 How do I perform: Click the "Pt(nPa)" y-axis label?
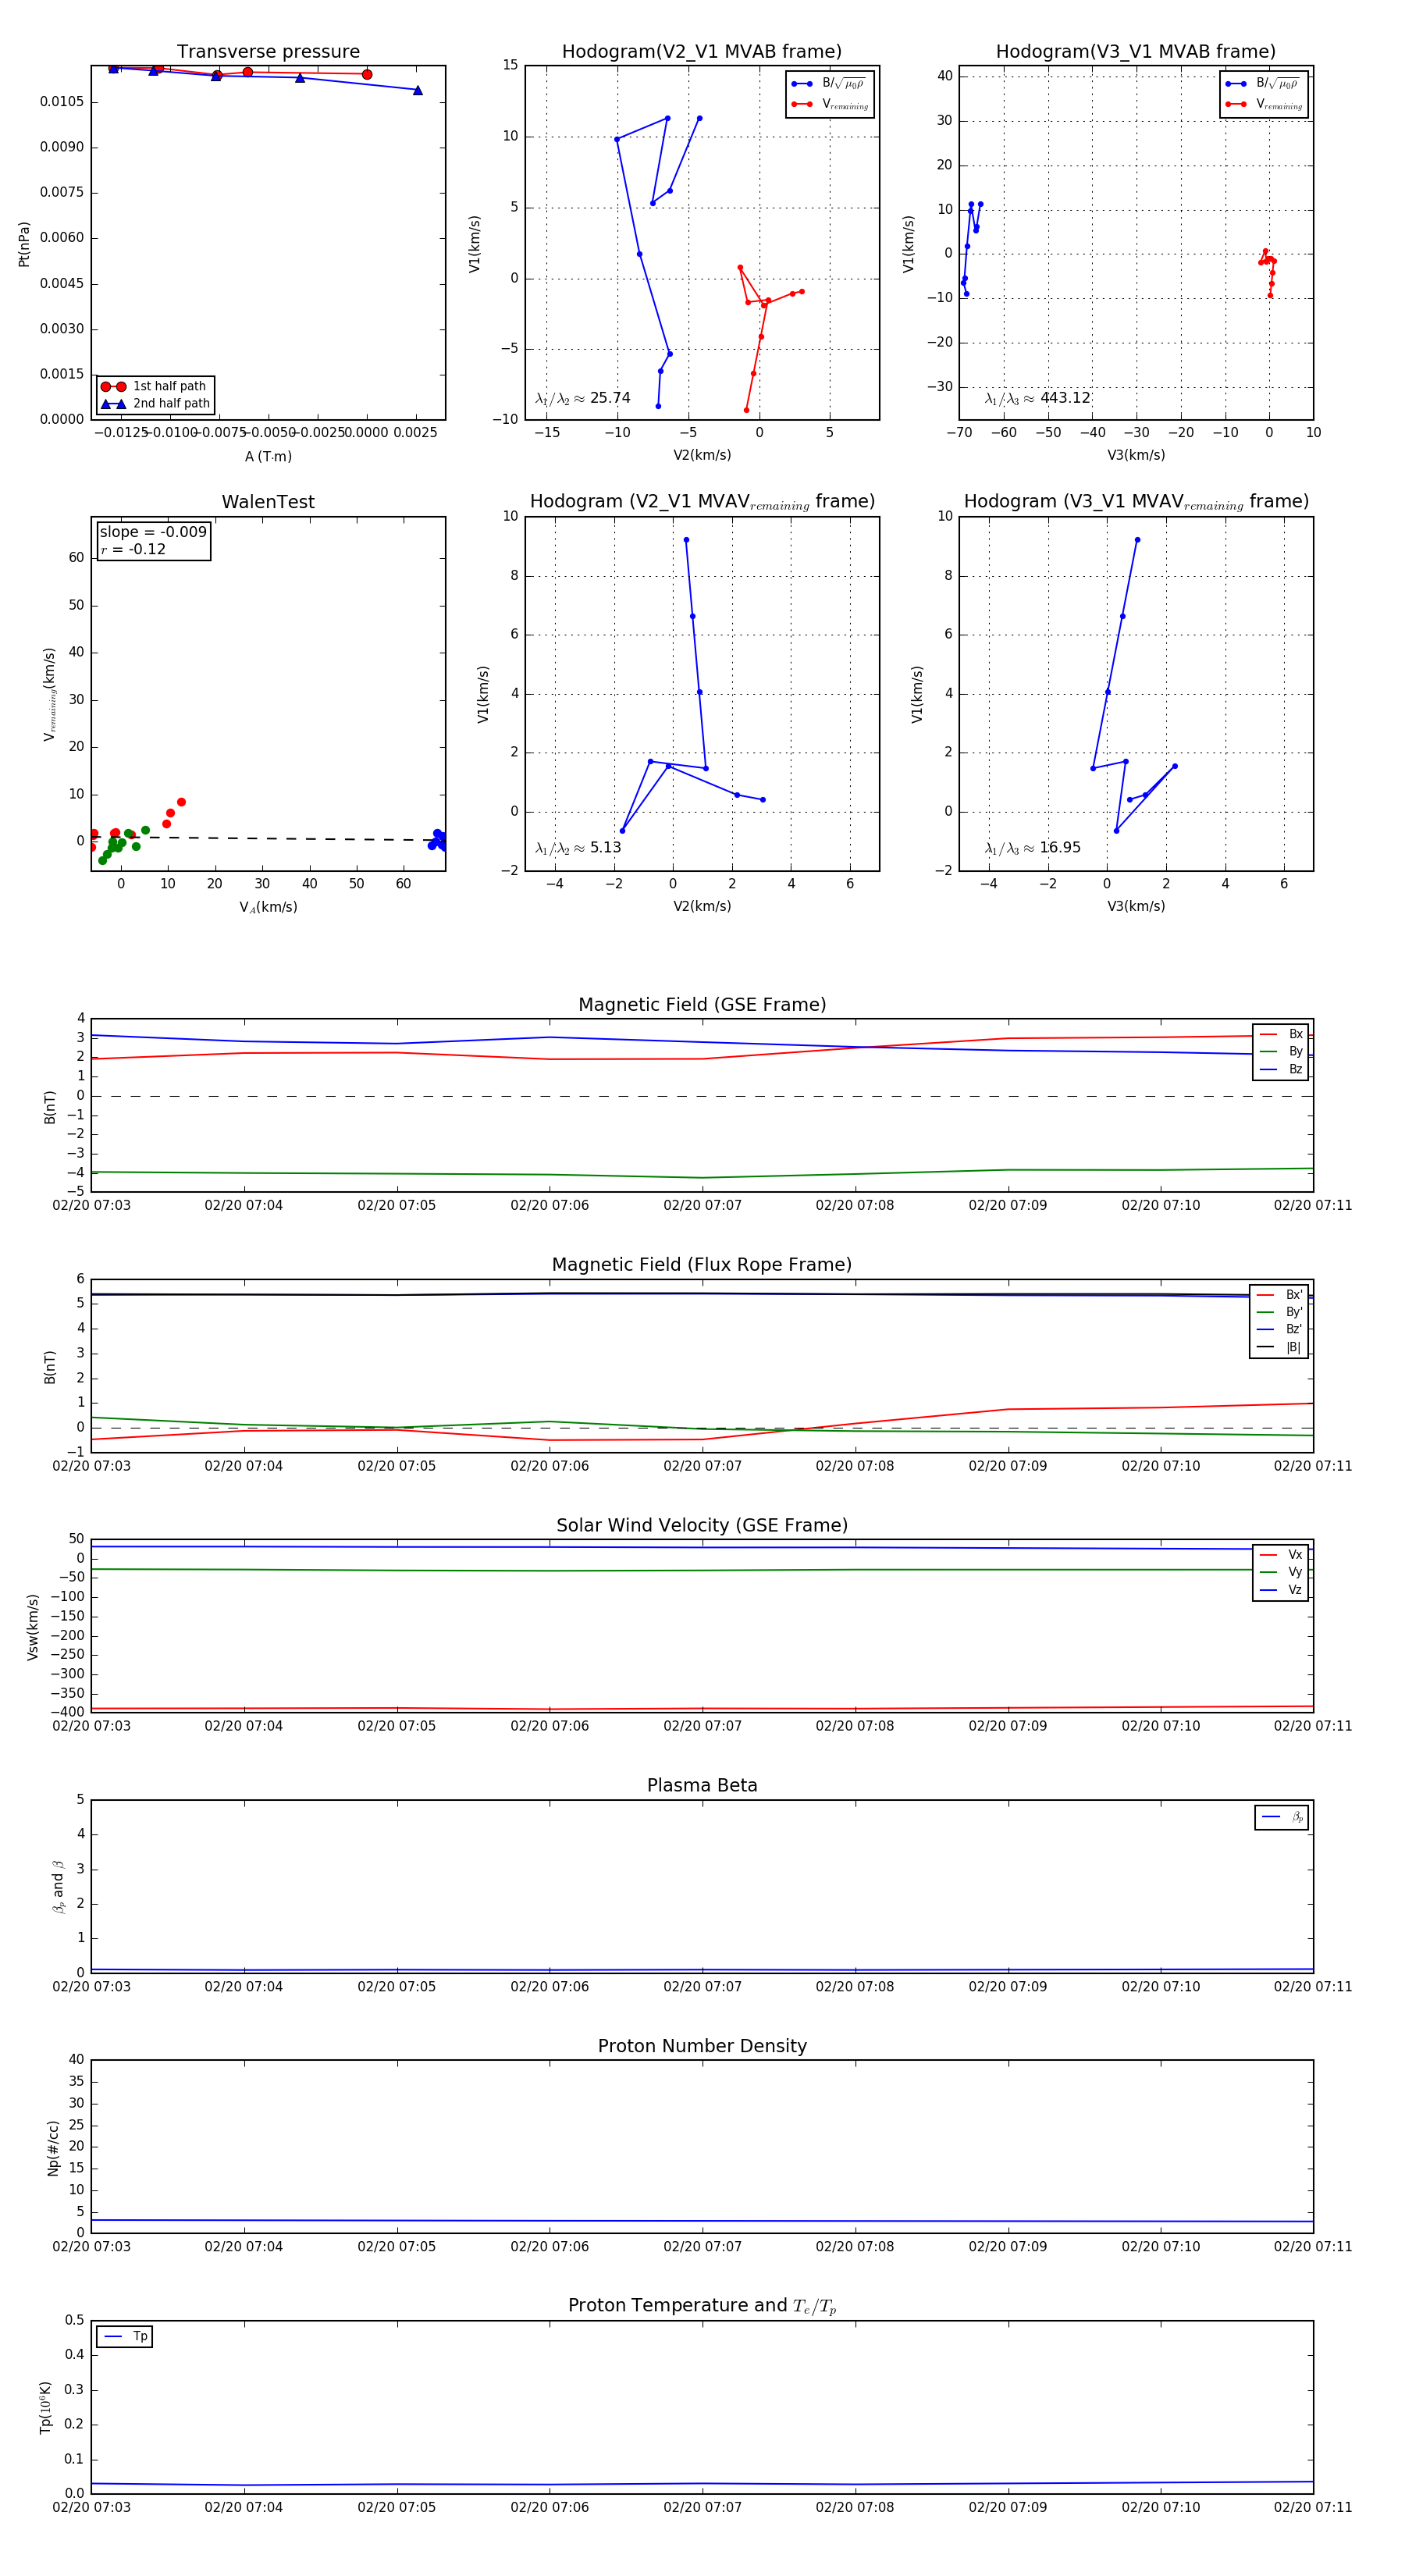24,243
